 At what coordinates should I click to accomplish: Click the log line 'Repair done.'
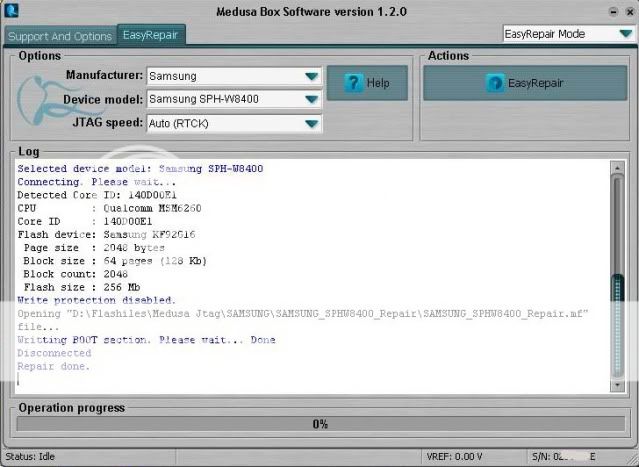(53, 366)
